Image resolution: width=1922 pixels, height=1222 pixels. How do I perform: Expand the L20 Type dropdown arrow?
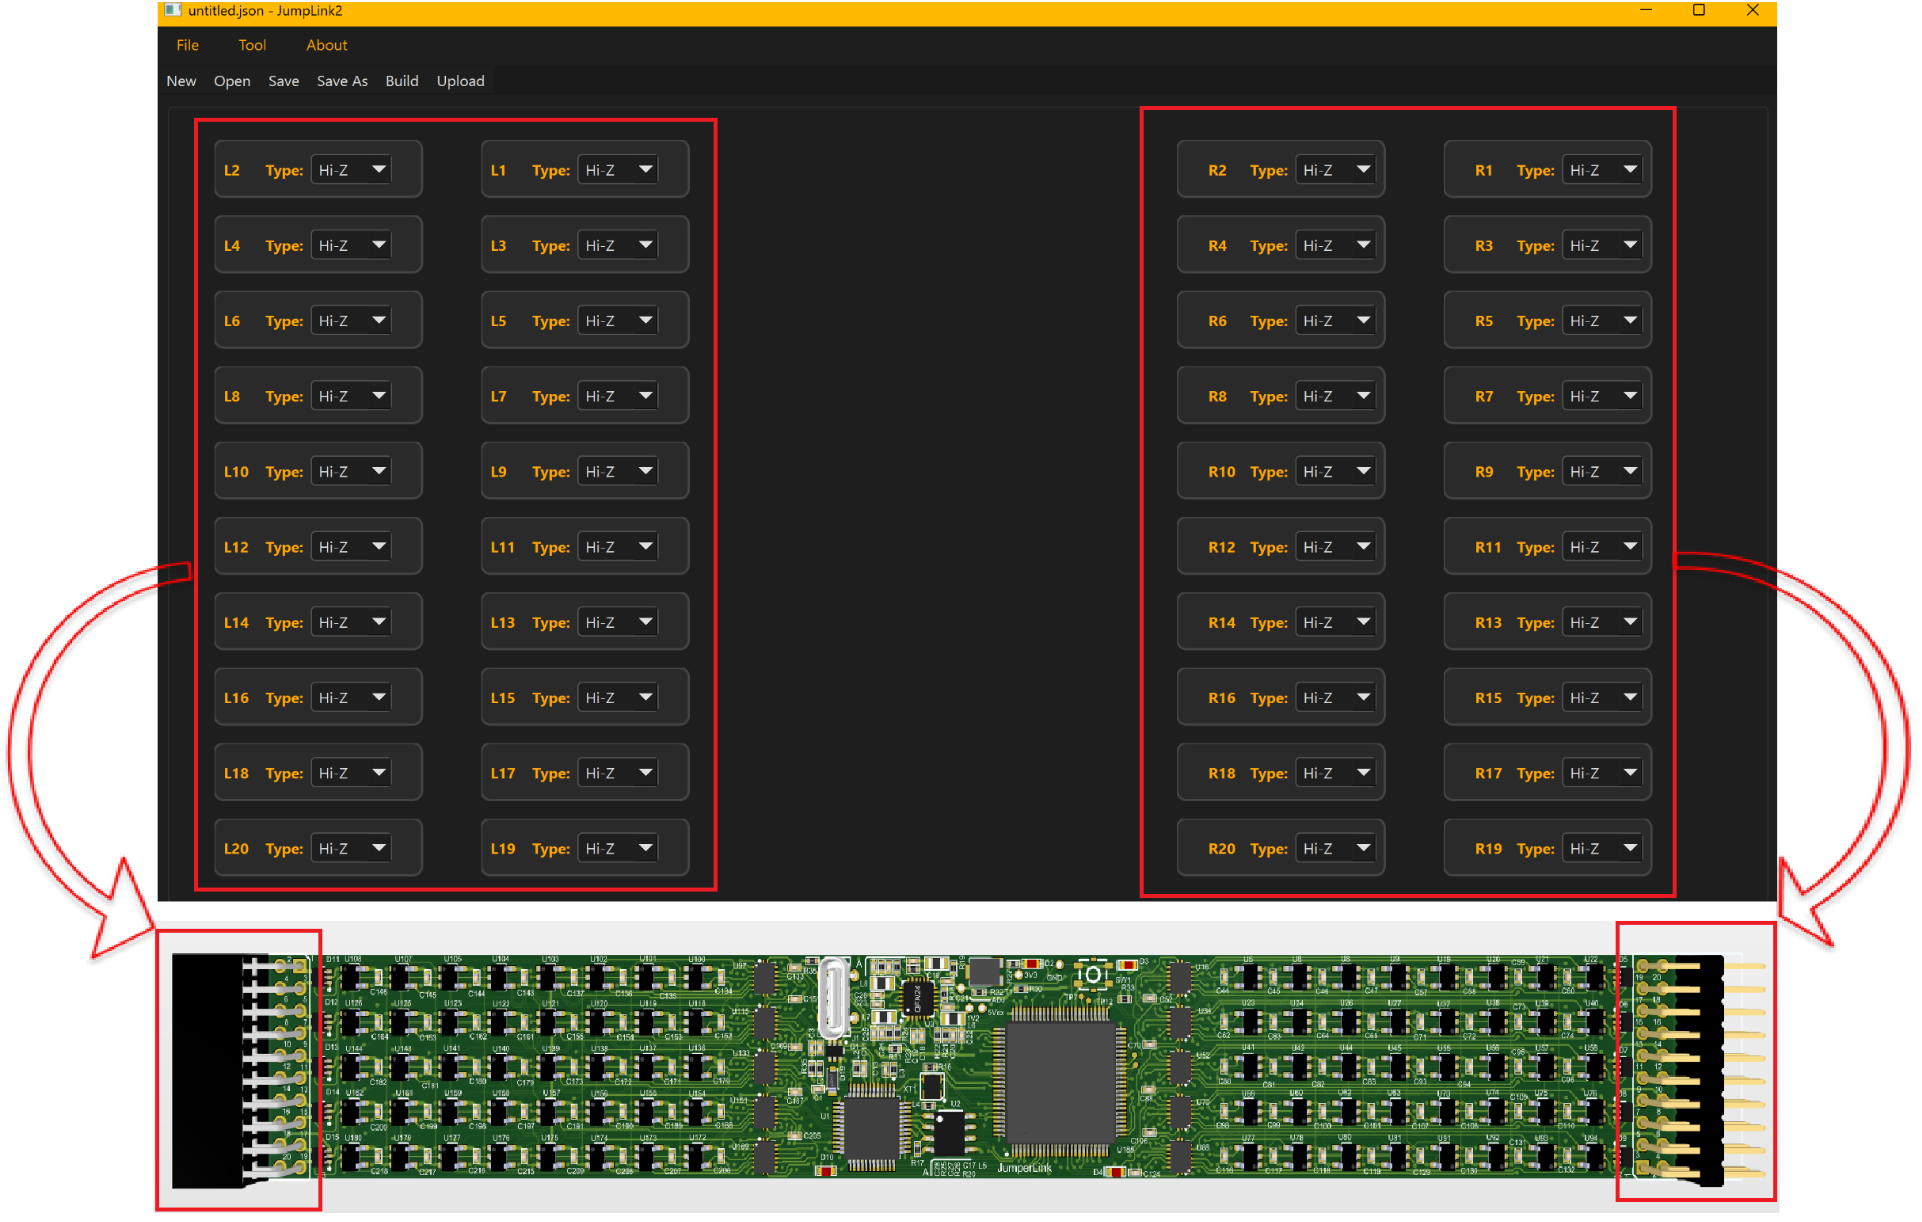[x=379, y=848]
